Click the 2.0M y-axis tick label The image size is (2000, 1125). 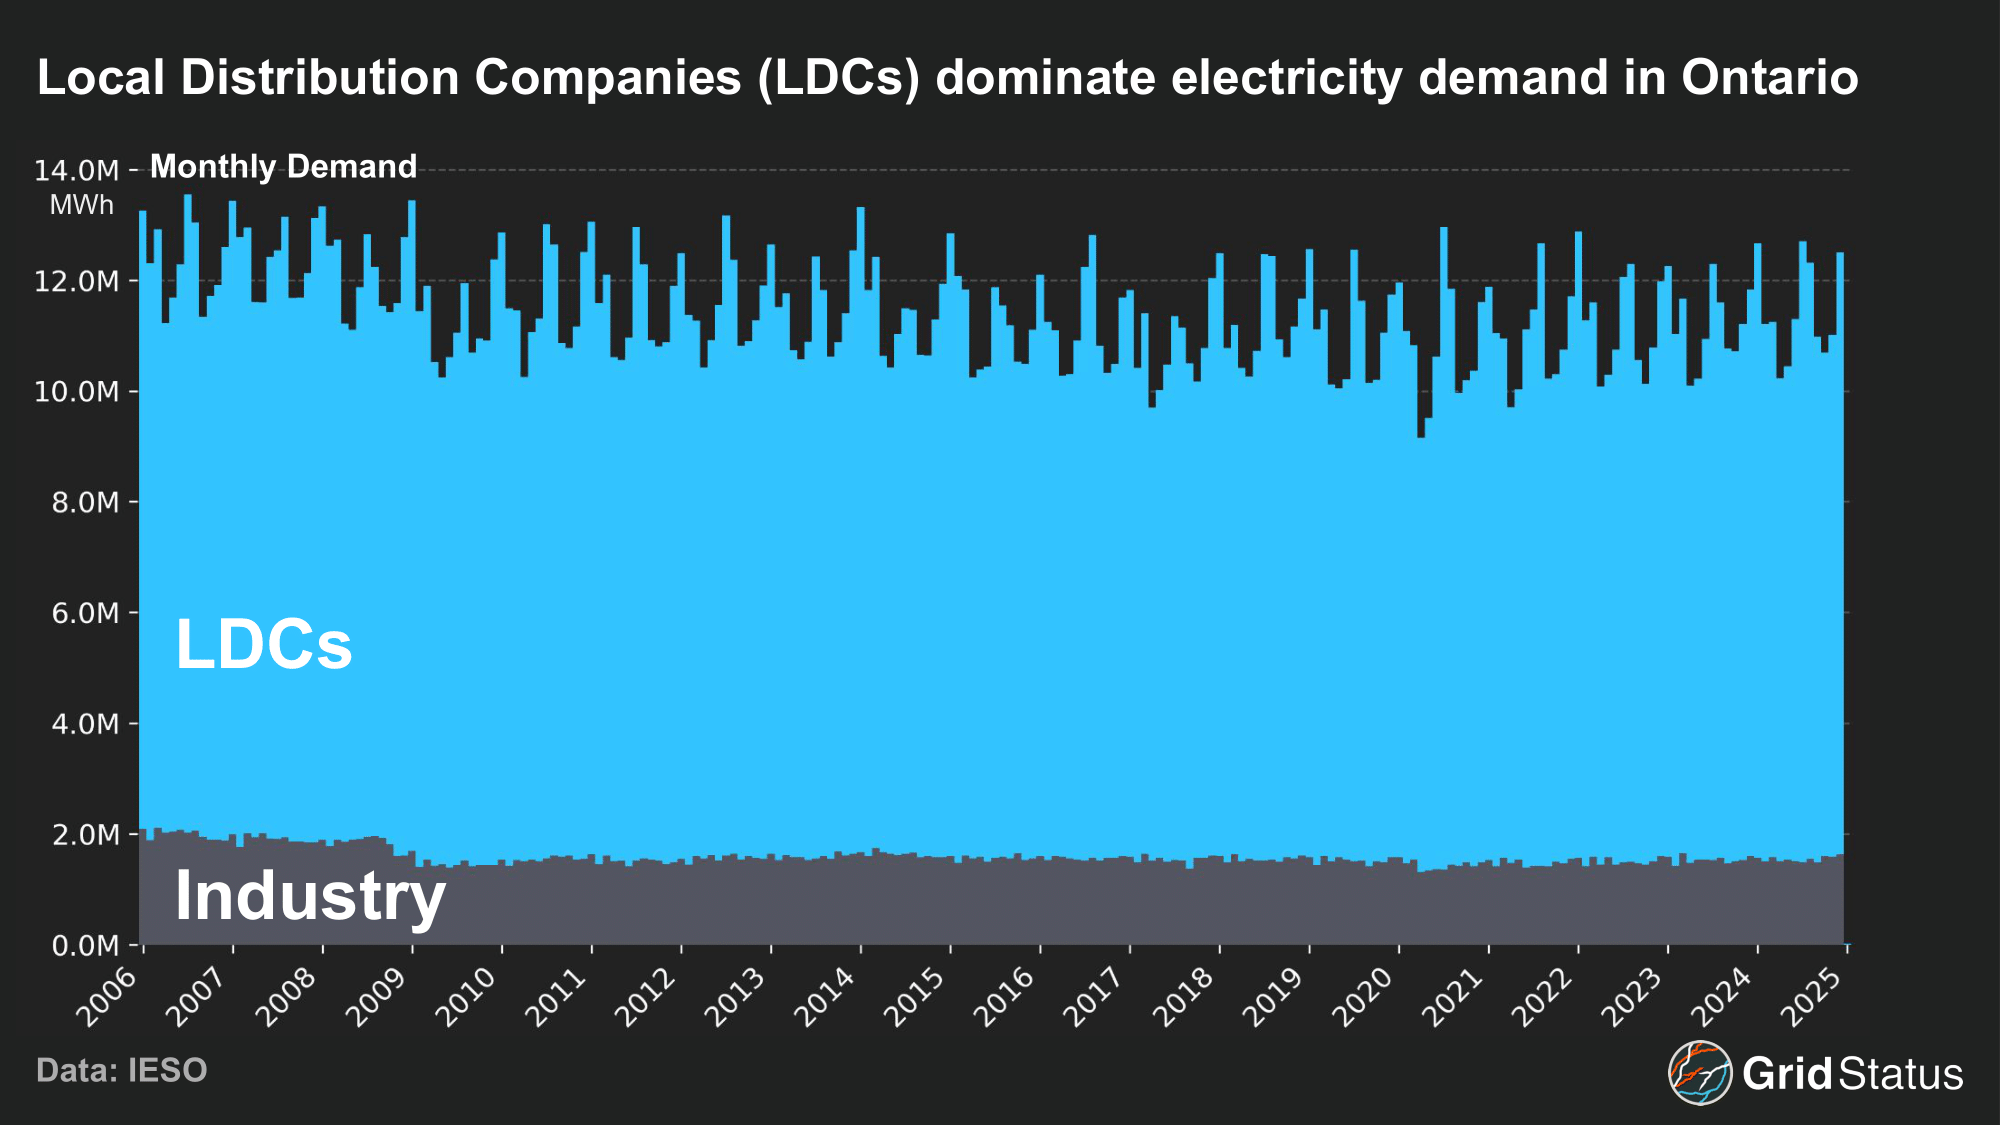point(85,835)
